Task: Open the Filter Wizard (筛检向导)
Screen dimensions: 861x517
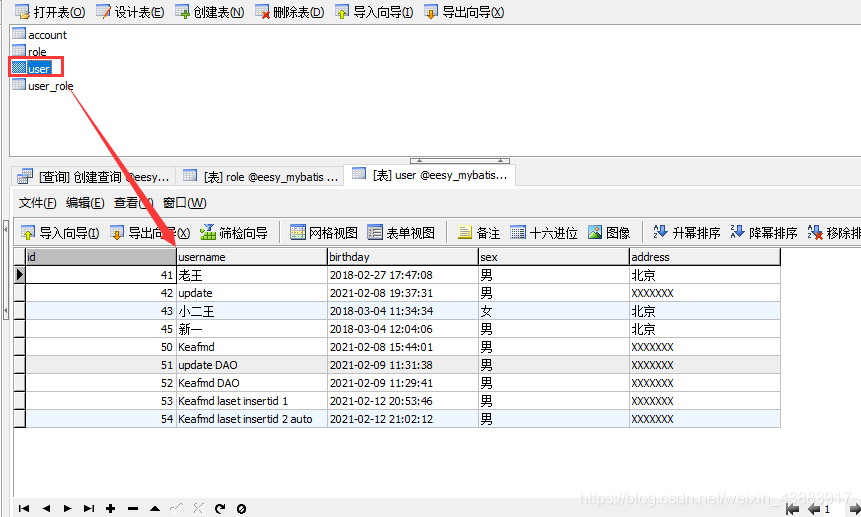Action: point(233,233)
